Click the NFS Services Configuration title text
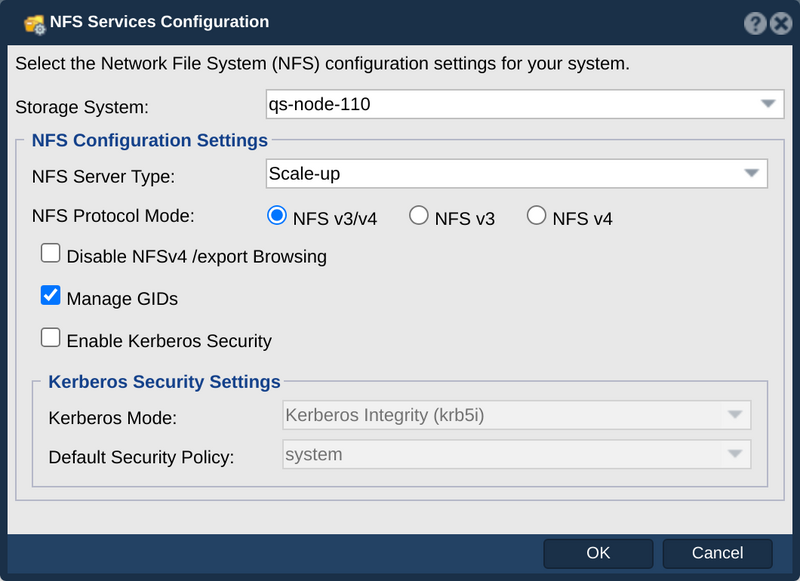 click(159, 22)
